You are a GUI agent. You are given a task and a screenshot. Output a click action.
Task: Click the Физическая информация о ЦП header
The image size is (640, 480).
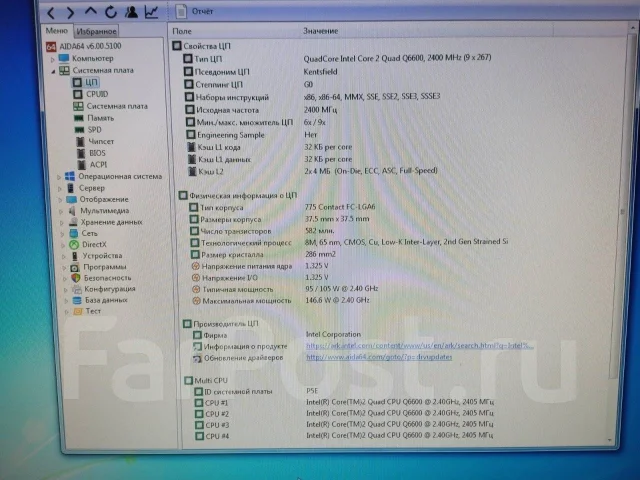pos(238,196)
